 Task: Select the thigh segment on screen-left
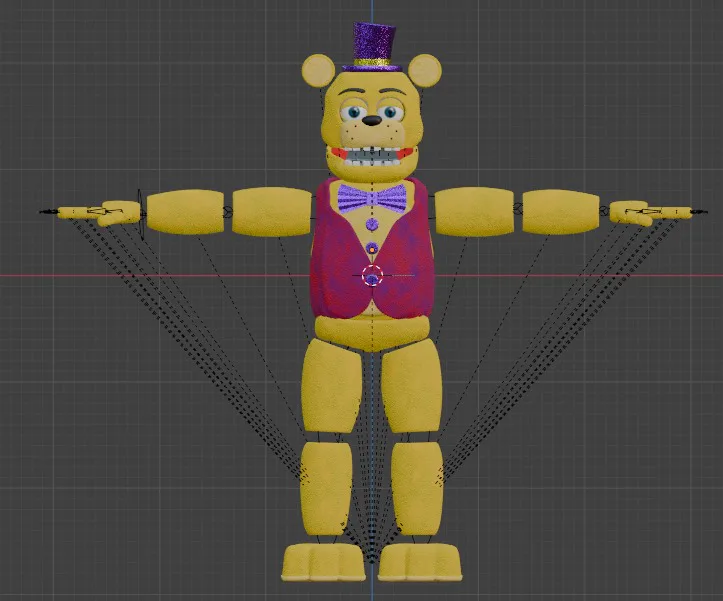tap(331, 385)
